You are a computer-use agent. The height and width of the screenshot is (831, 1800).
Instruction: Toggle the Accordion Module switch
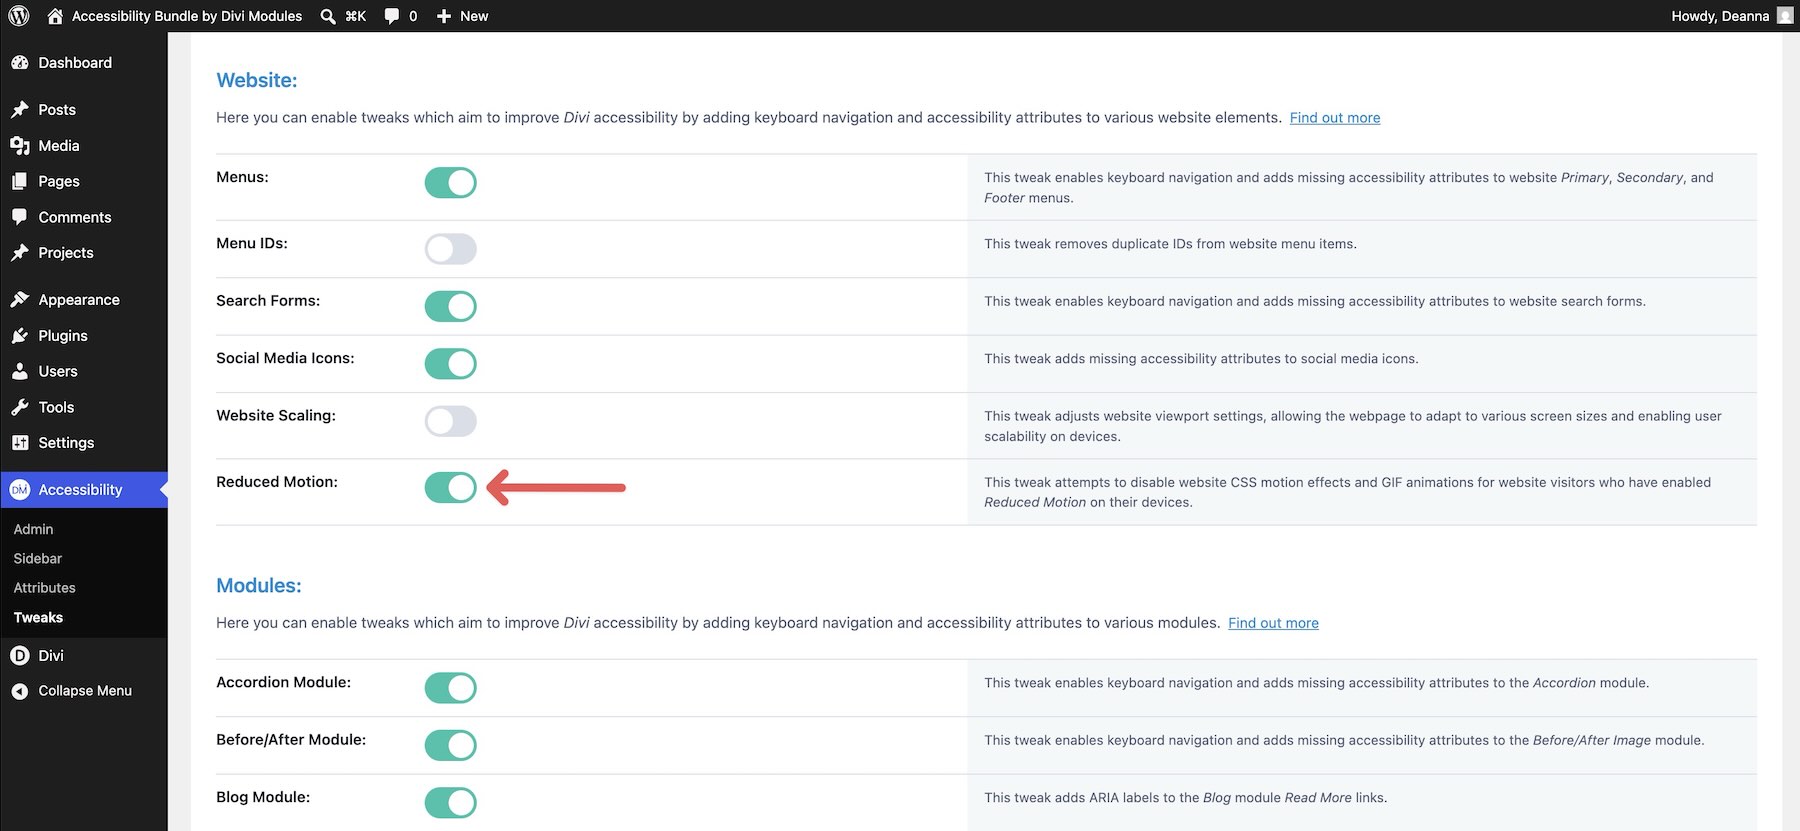point(451,688)
